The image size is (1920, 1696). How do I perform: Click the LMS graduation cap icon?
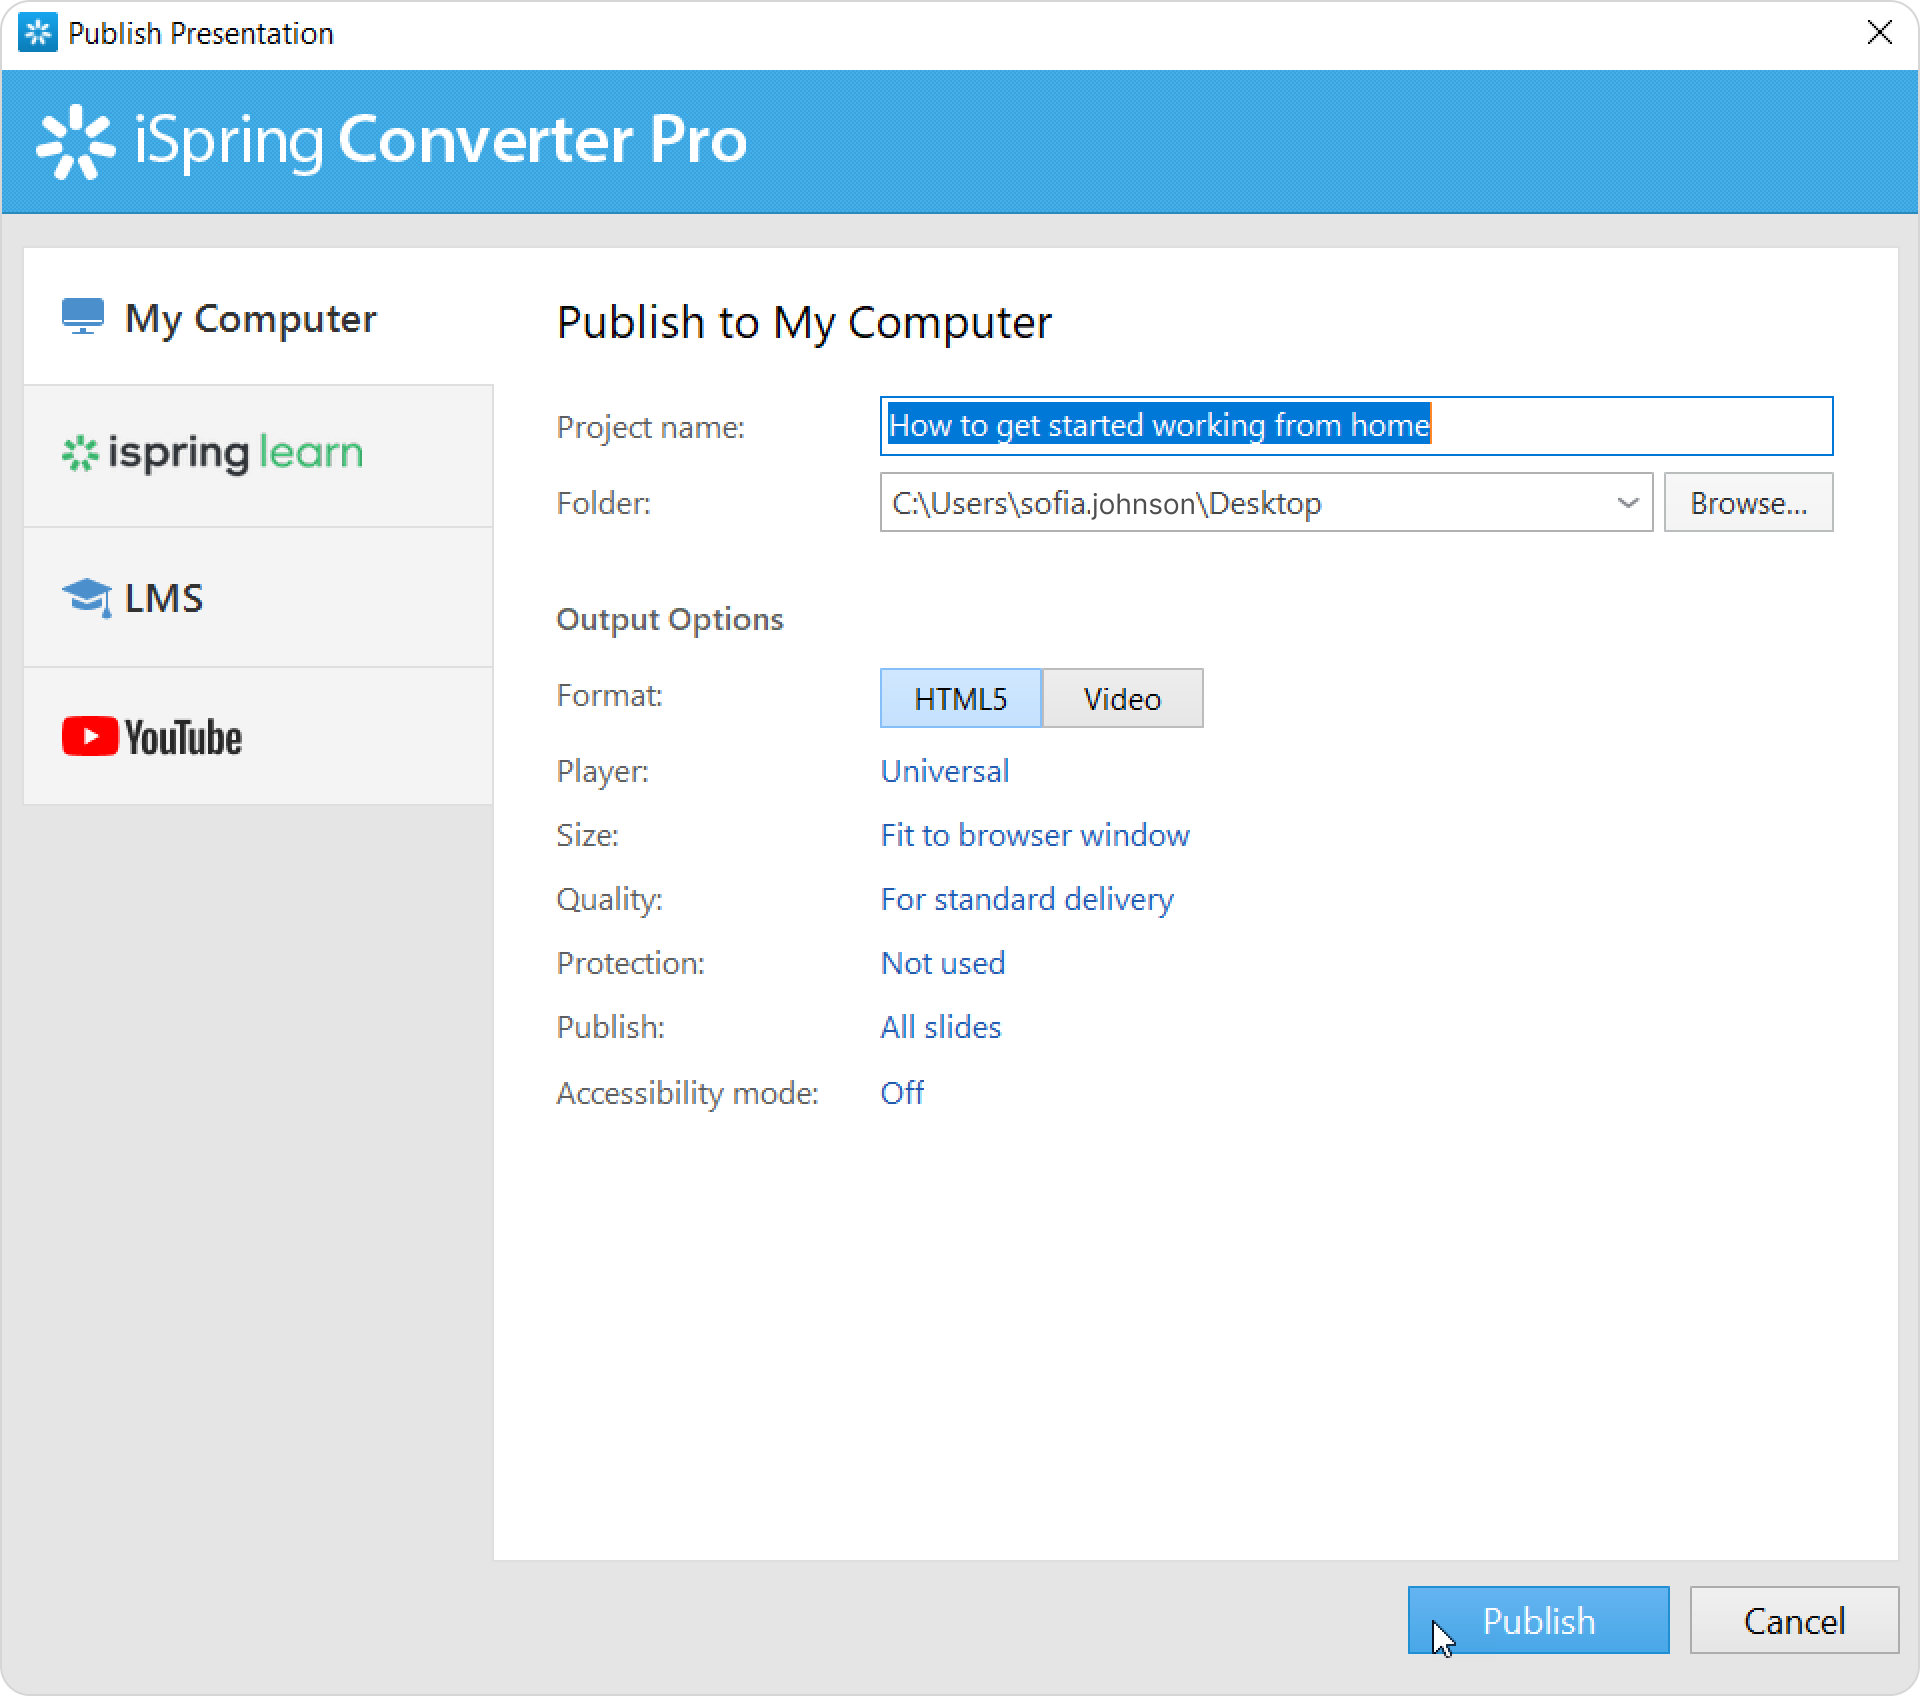point(87,598)
